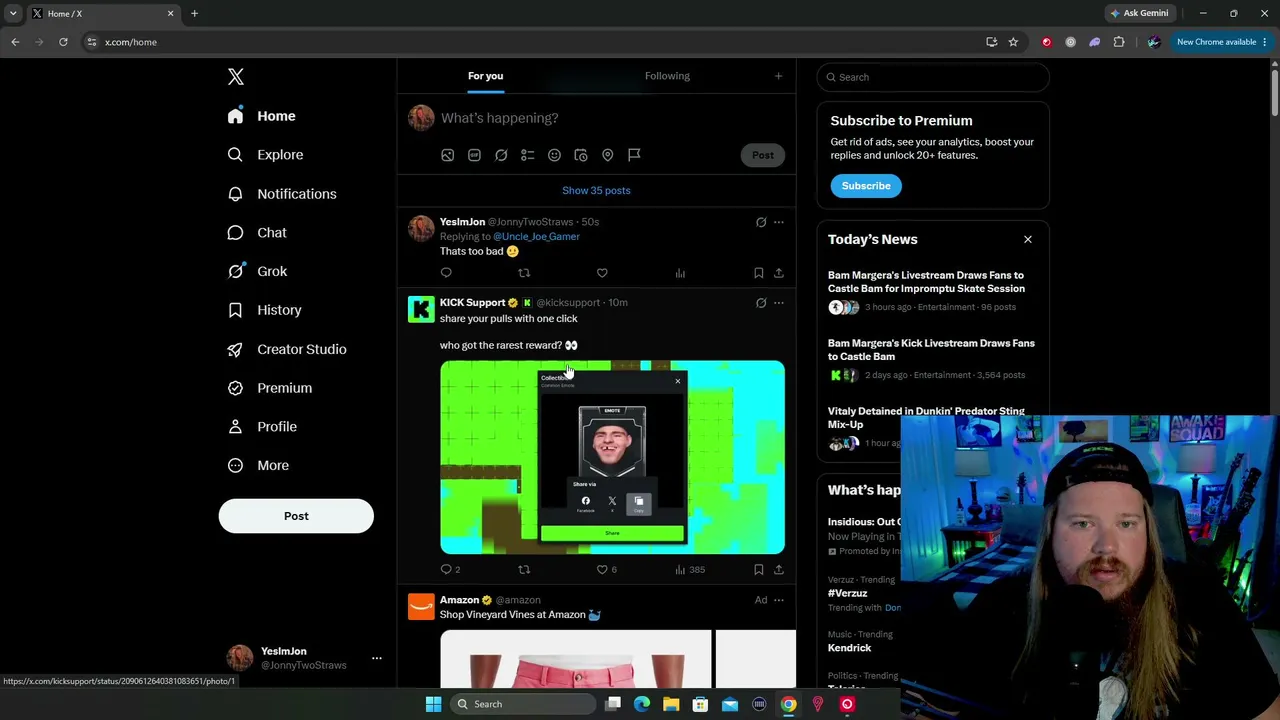Screen dimensions: 1280x720
Task: Open the KICK Support post image
Action: pos(612,457)
